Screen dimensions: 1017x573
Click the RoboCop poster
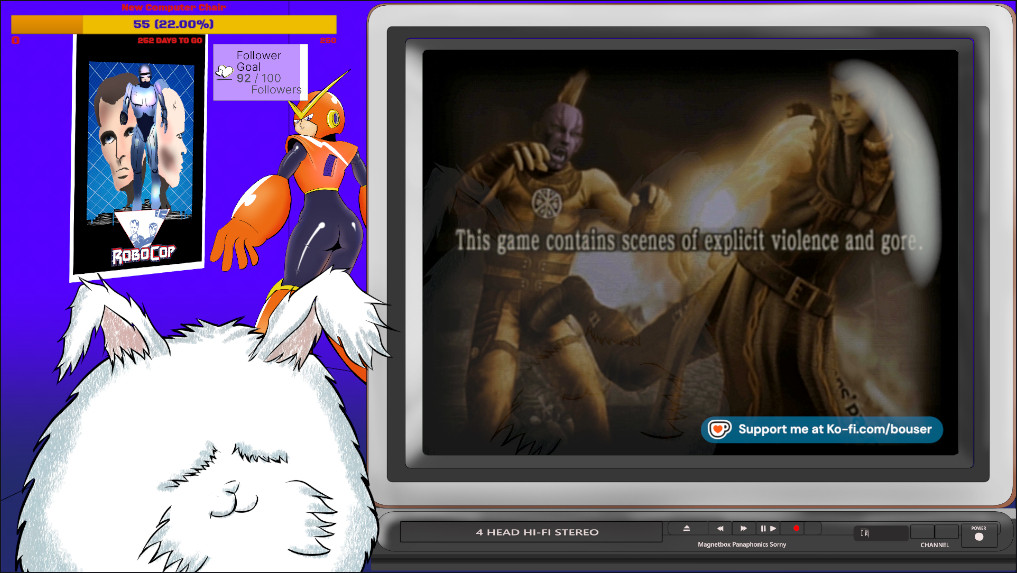click(x=138, y=157)
